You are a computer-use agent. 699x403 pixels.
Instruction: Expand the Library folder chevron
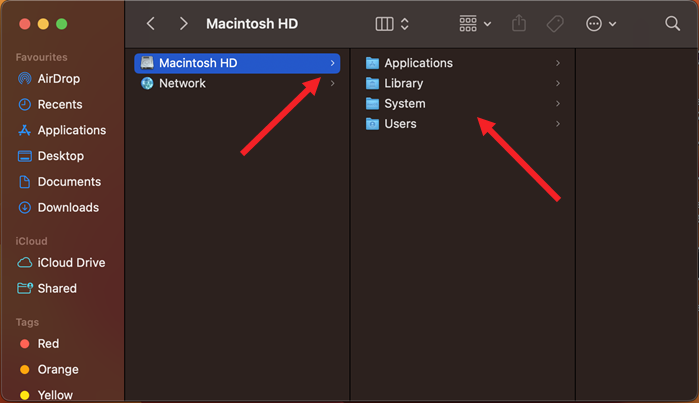tap(558, 83)
